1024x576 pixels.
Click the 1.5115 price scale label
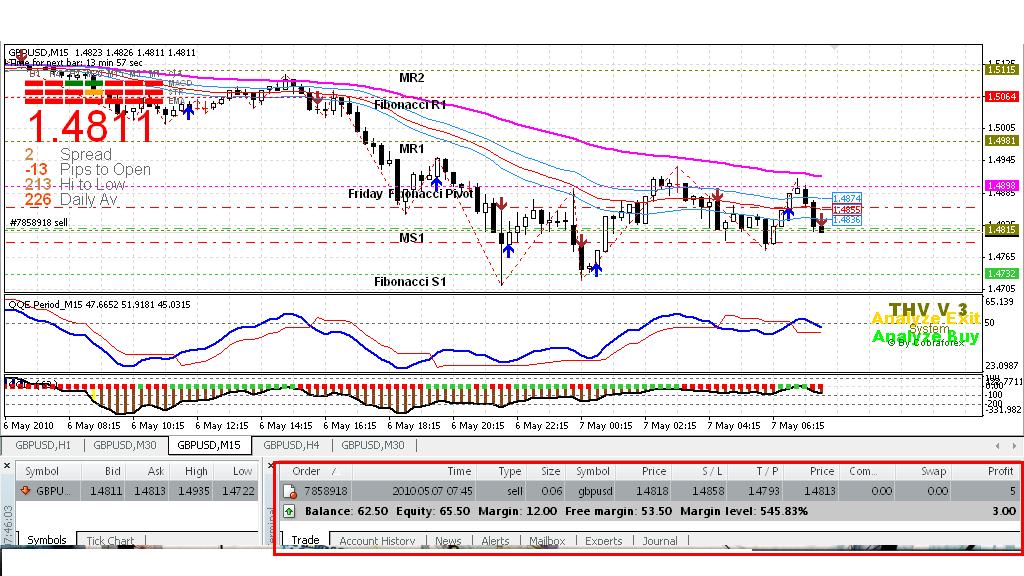1001,70
